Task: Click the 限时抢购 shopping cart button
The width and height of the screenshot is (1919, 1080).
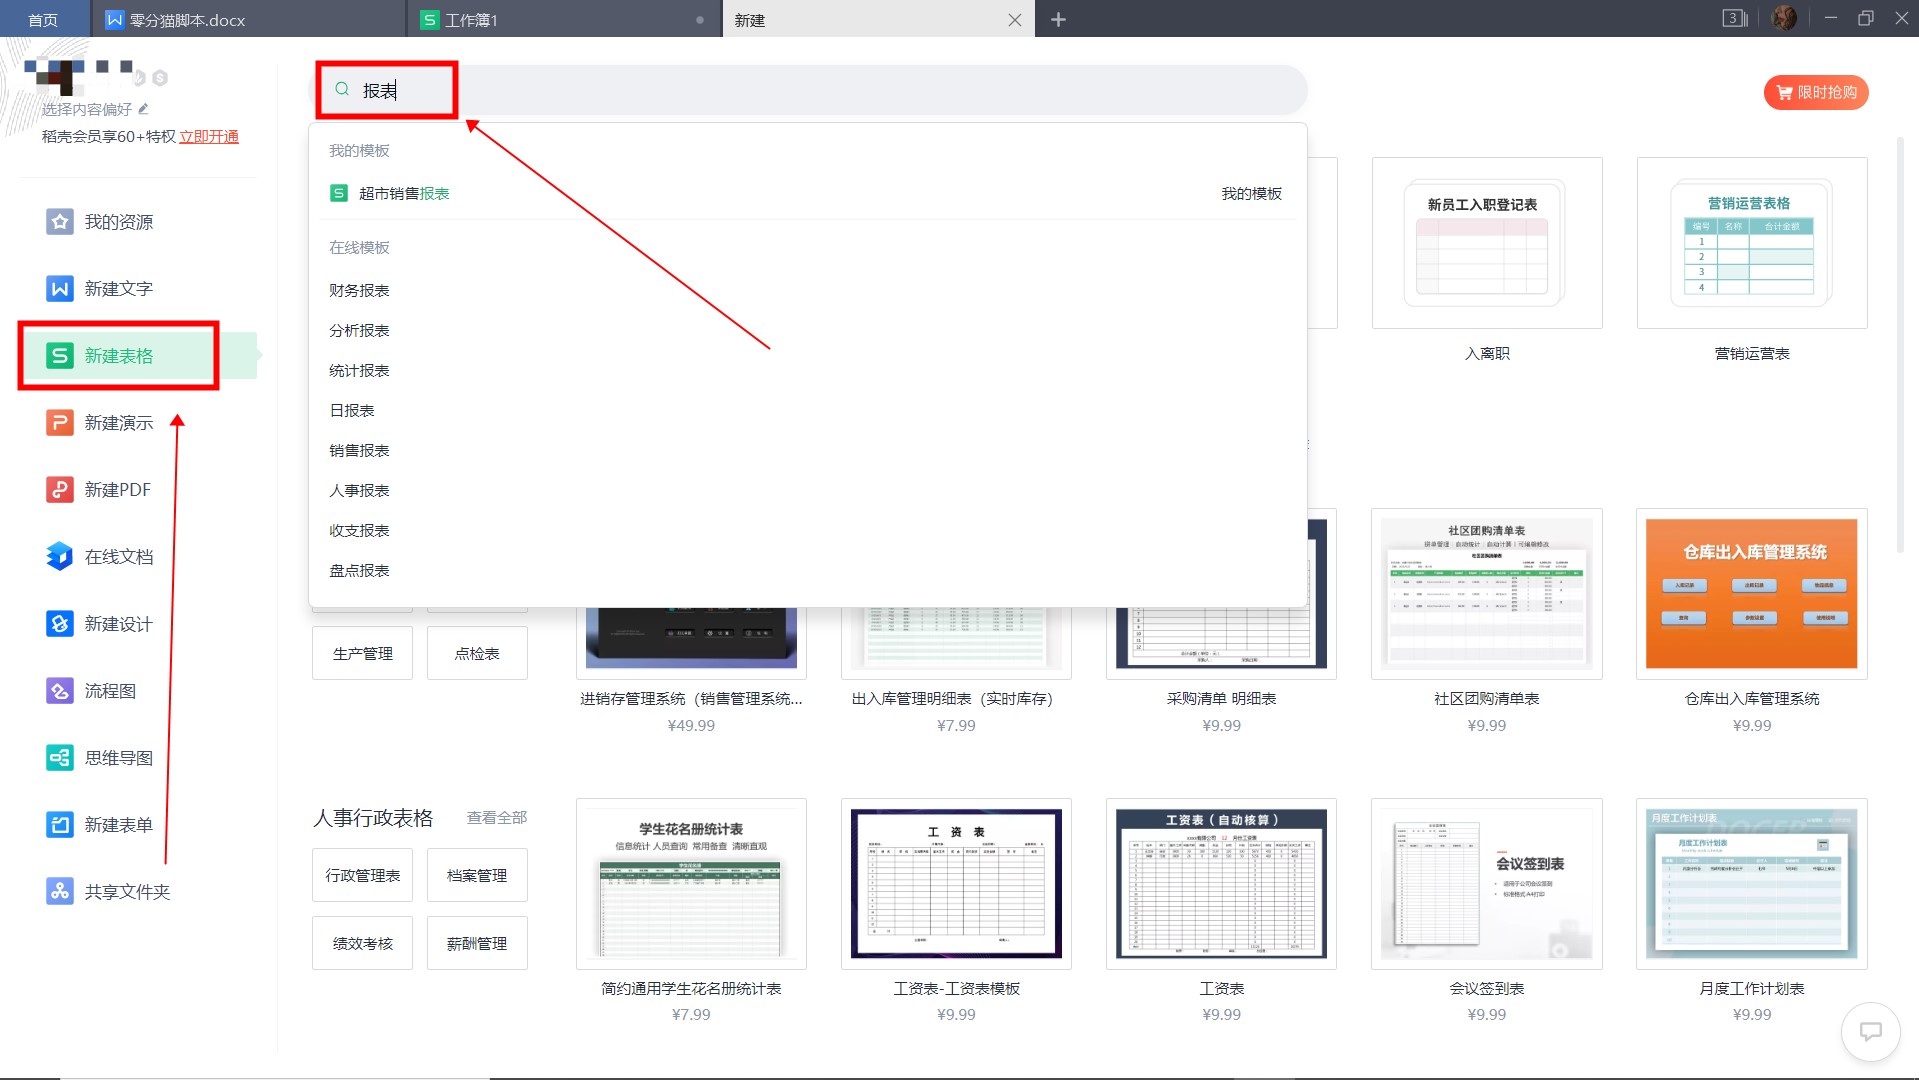Action: point(1816,92)
